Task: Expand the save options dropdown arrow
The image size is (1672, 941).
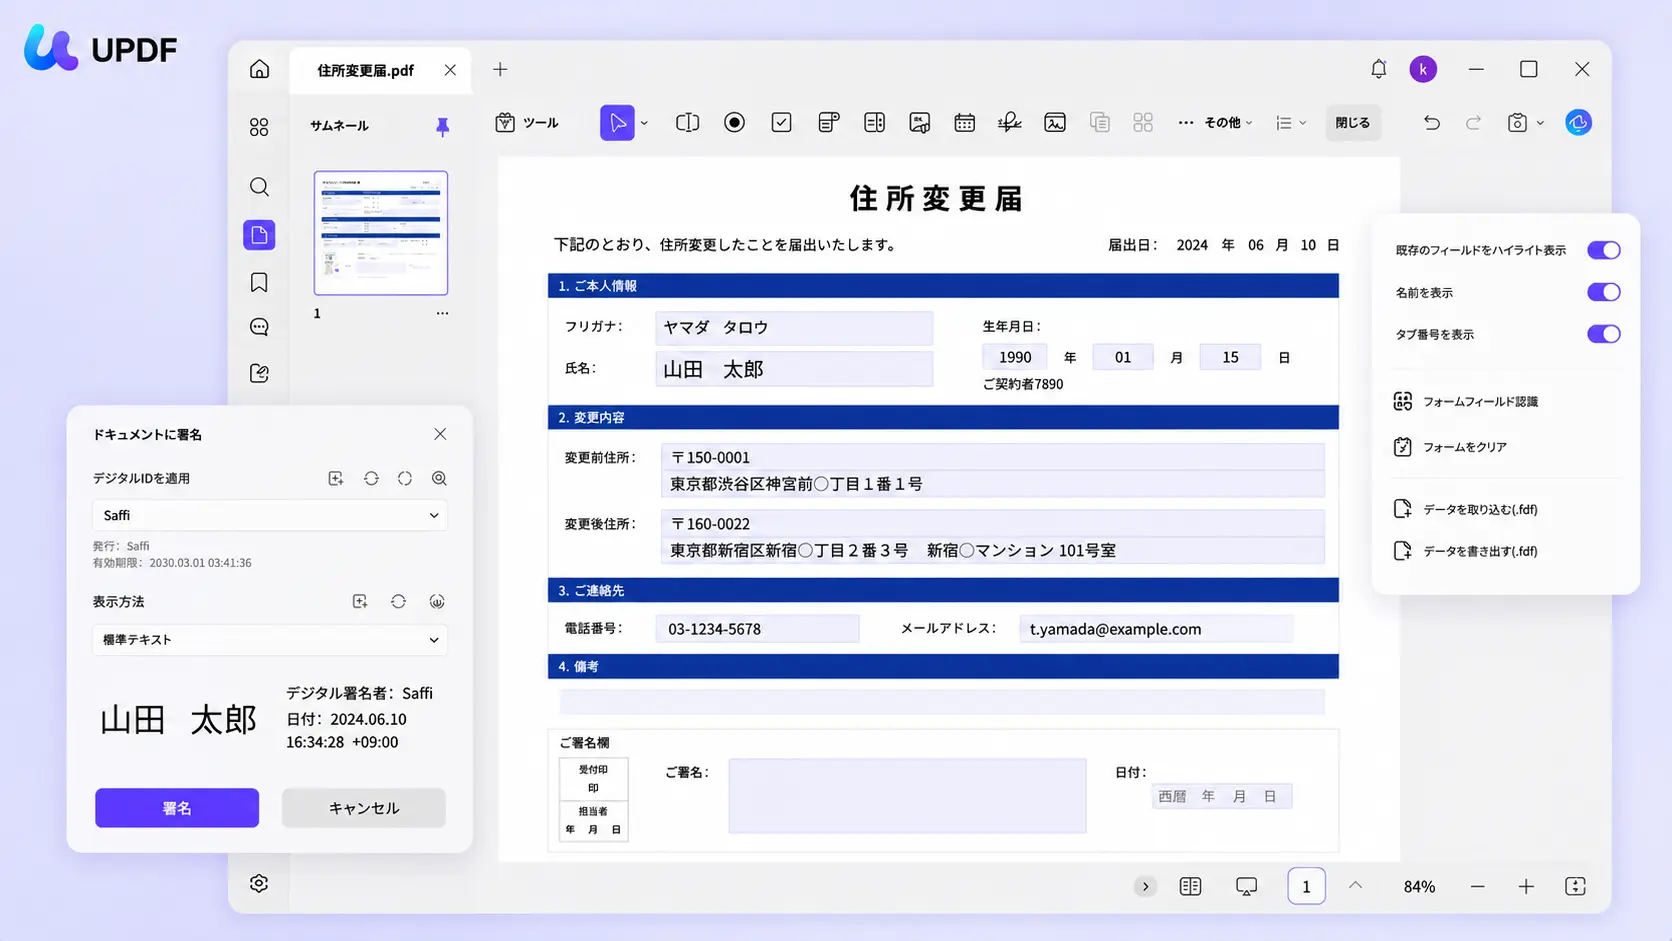Action: tap(1540, 123)
